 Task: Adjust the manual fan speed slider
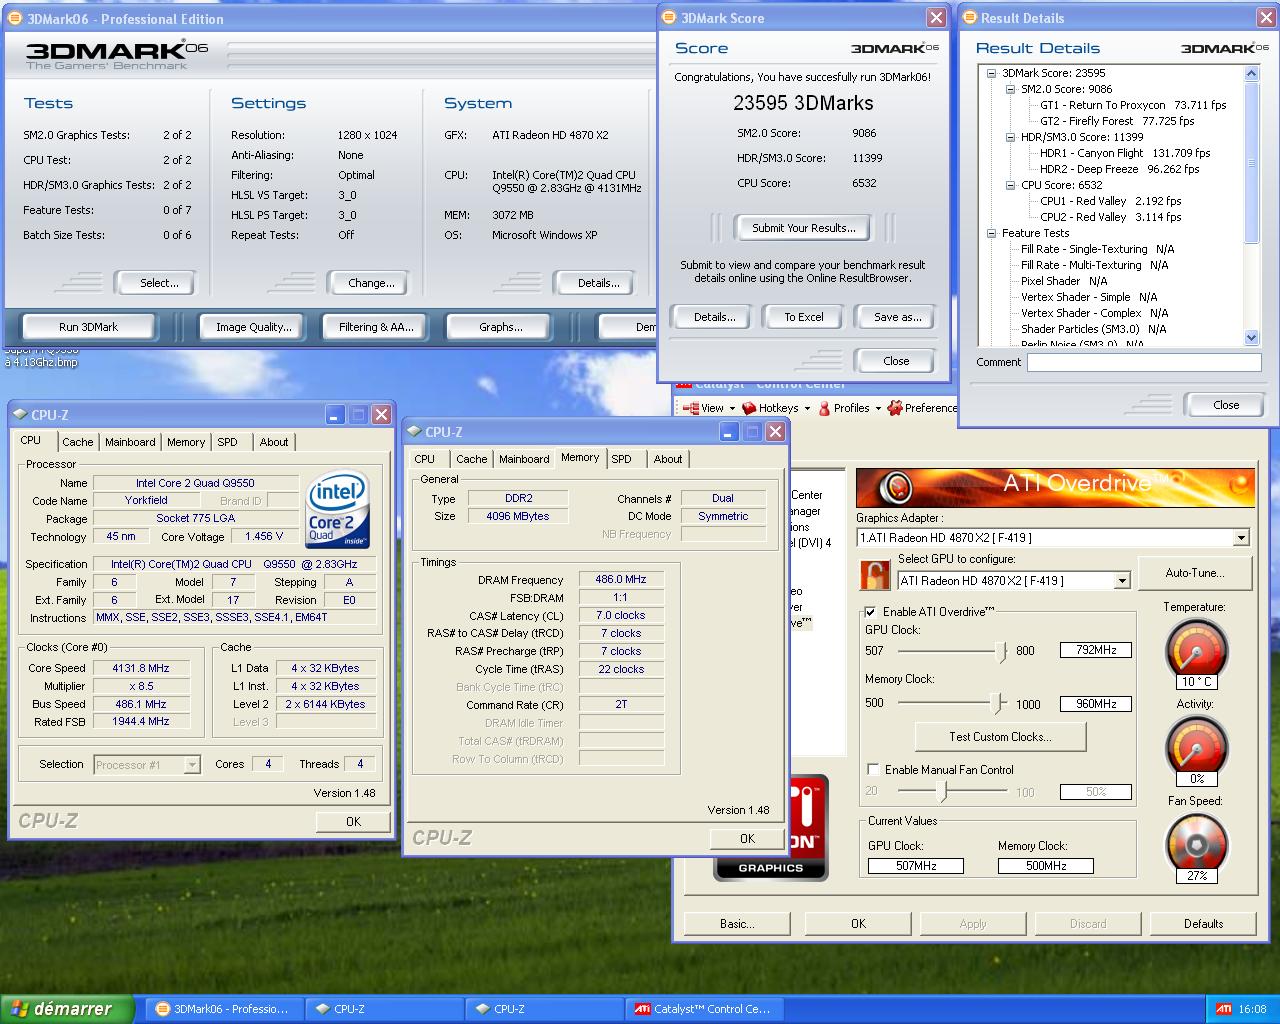[942, 792]
